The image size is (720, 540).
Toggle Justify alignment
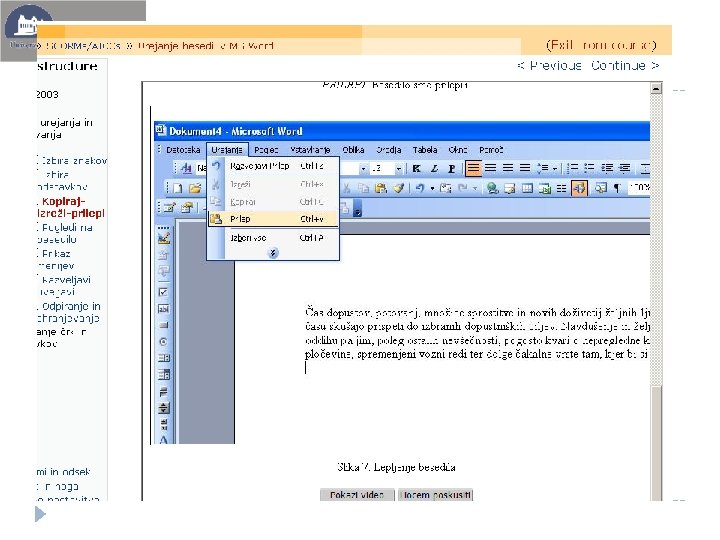coord(525,169)
